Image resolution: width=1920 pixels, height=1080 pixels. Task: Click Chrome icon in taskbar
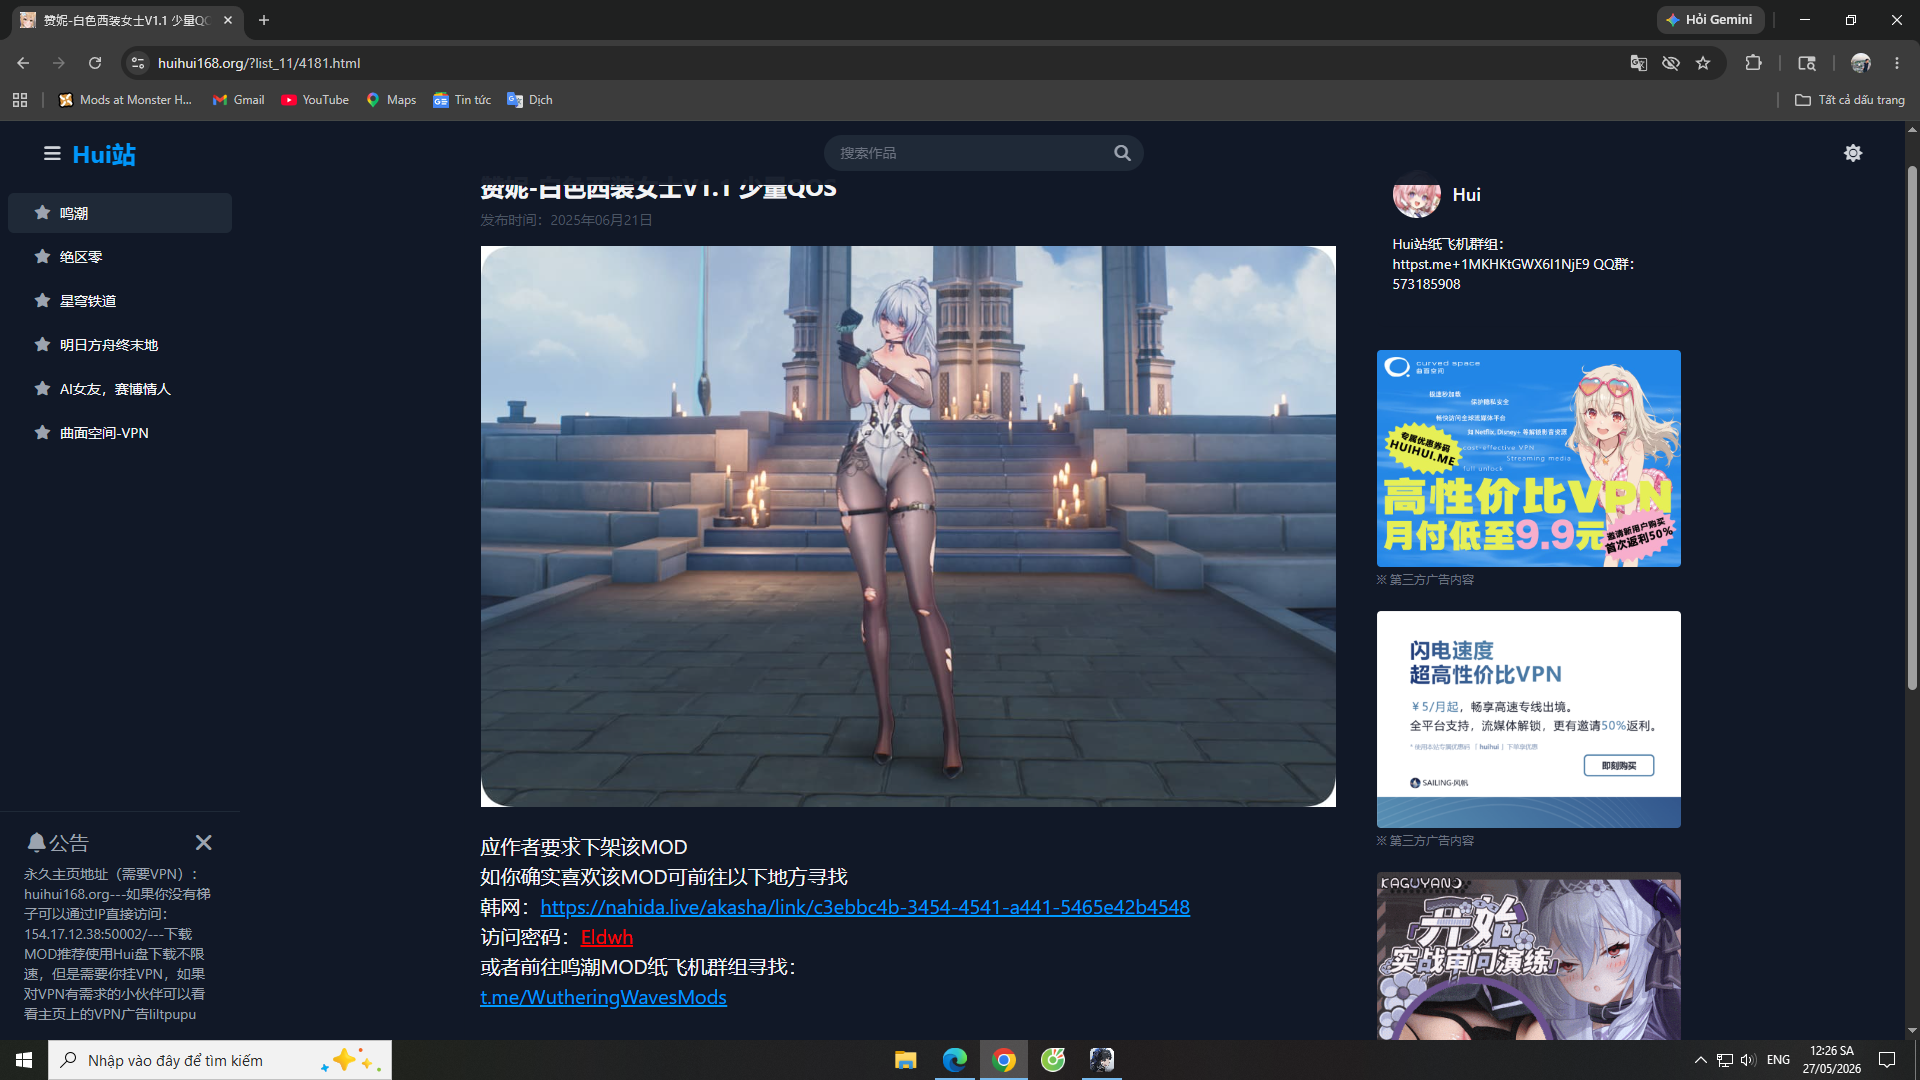pyautogui.click(x=1003, y=1060)
